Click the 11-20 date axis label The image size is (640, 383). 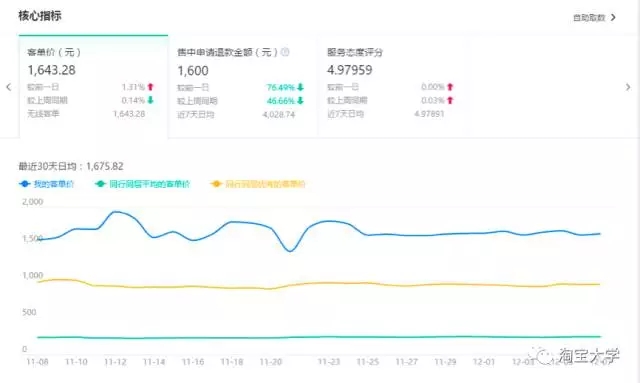[271, 362]
